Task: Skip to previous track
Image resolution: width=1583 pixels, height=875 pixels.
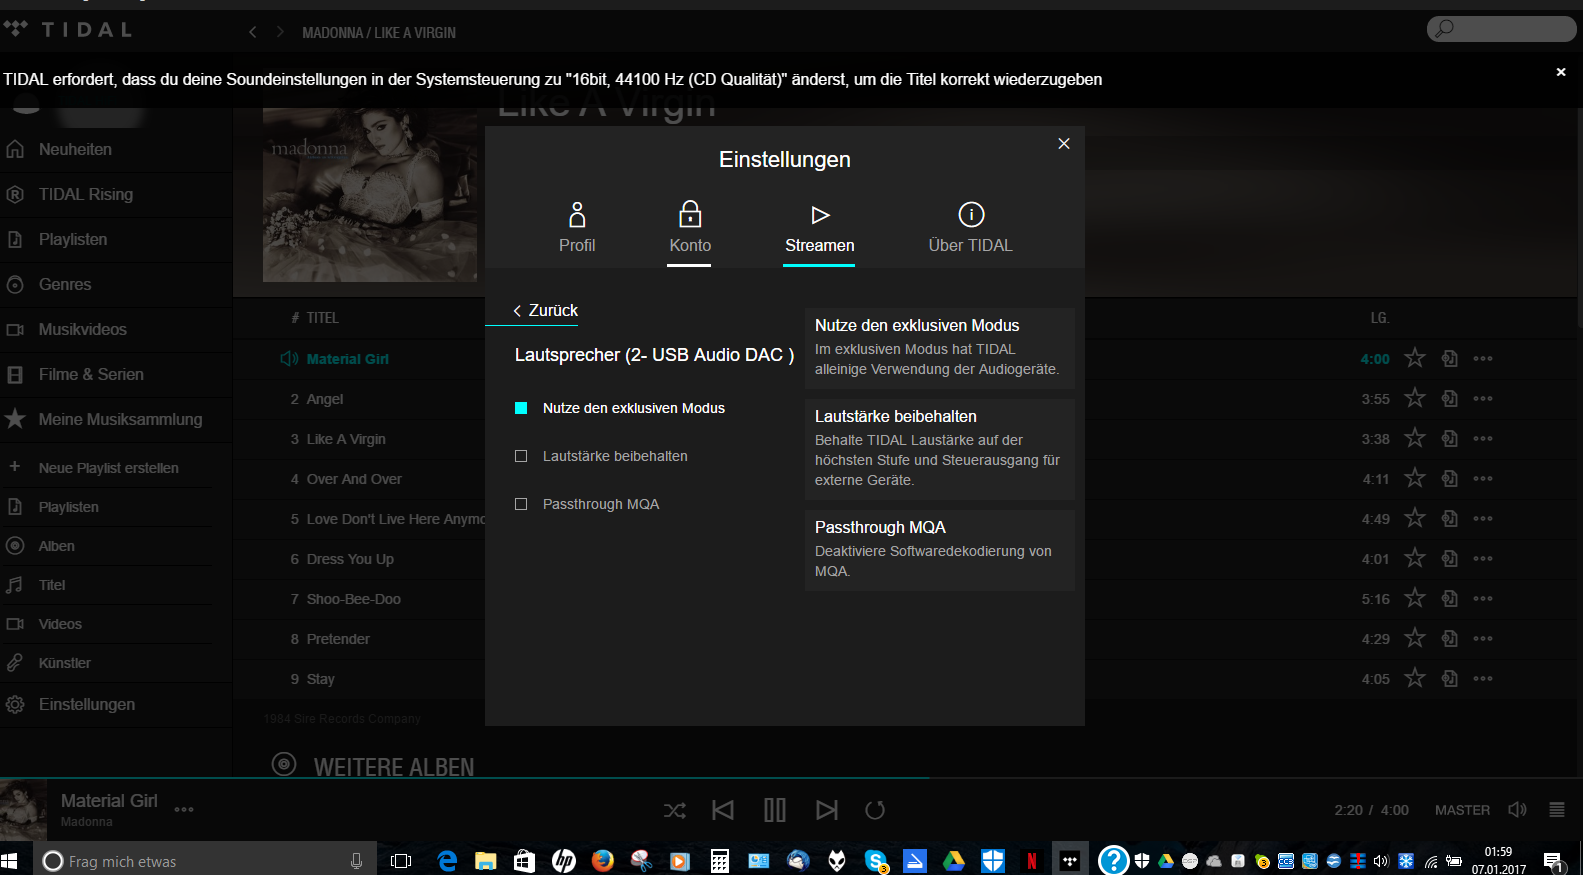Action: [x=723, y=810]
